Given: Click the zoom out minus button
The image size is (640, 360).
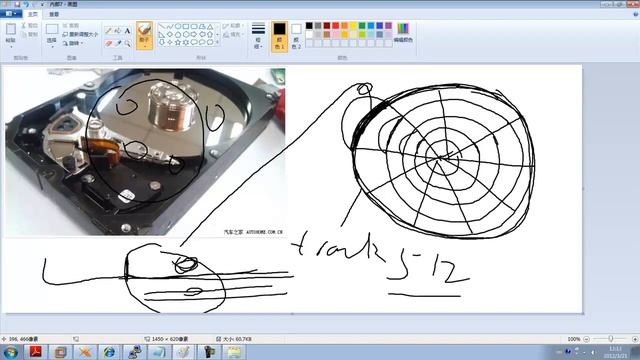Looking at the screenshot, I should pyautogui.click(x=587, y=339).
